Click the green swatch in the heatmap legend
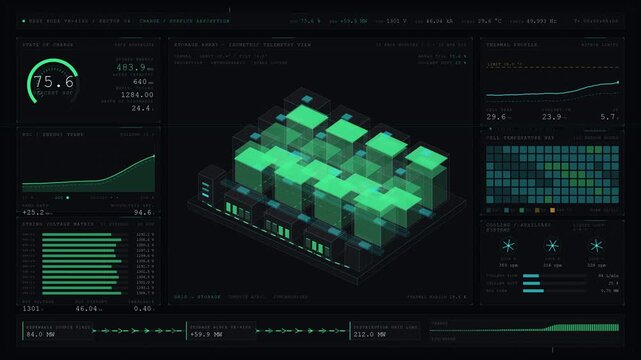Image resolution: width=641 pixels, height=360 pixels. [522, 210]
